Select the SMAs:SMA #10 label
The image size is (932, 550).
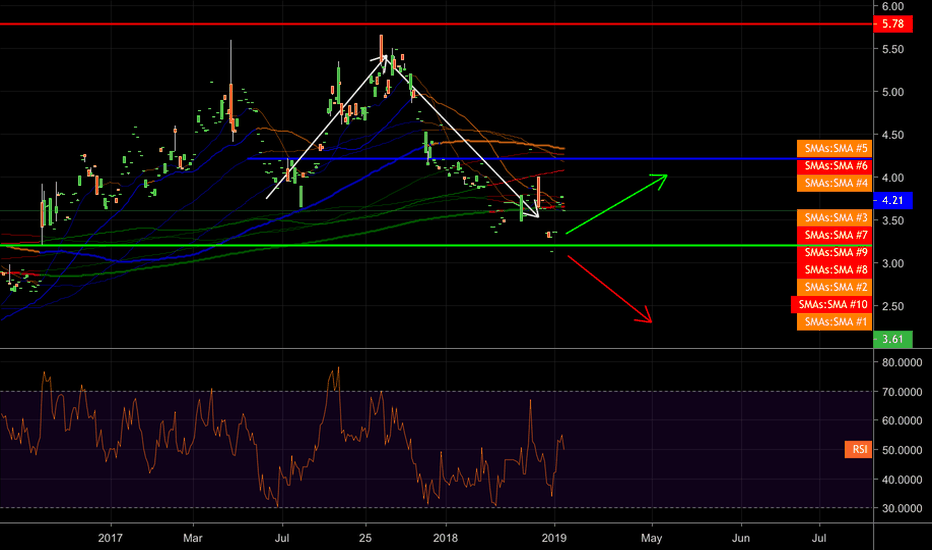click(832, 304)
